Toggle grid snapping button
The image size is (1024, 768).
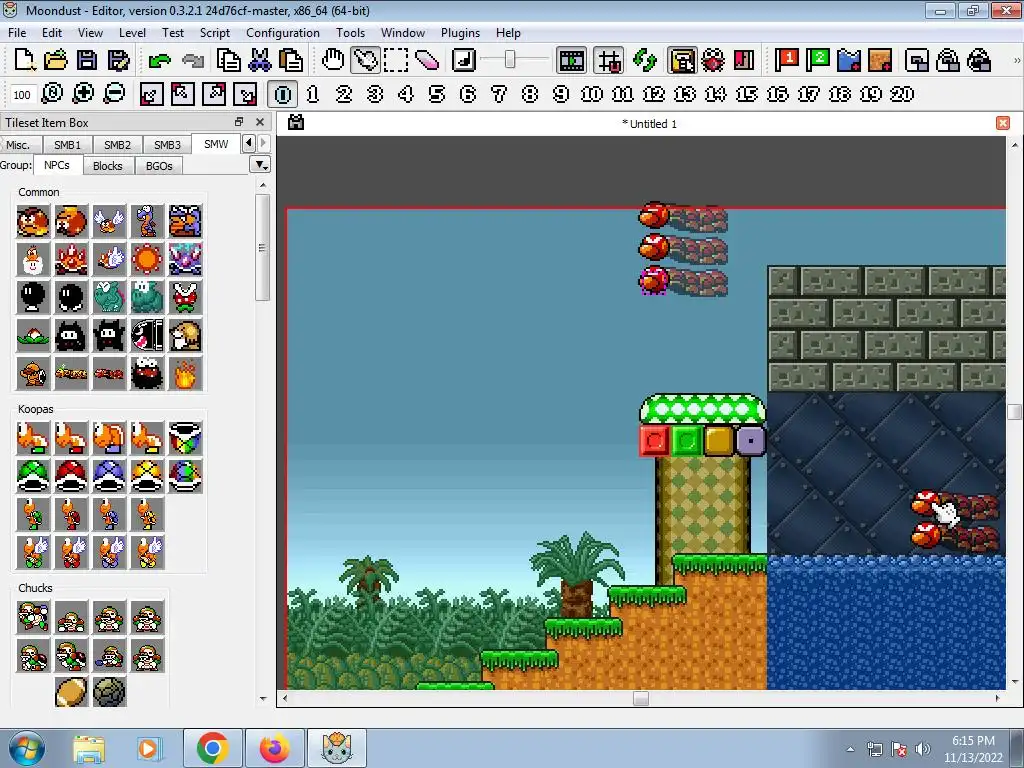click(x=609, y=61)
